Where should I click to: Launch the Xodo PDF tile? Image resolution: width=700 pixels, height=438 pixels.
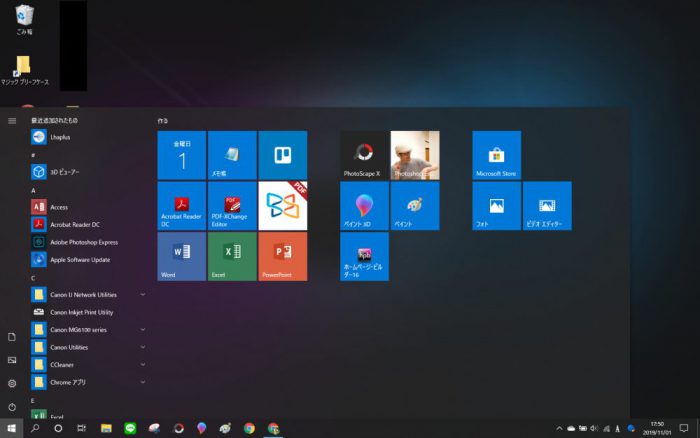point(283,206)
